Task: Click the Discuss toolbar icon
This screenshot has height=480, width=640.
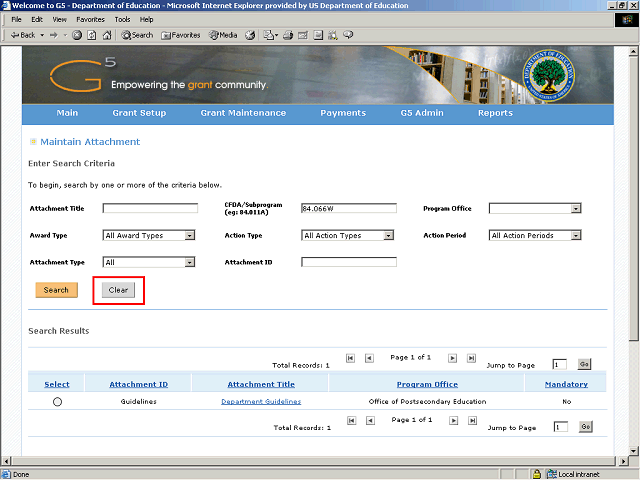Action: tap(318, 35)
